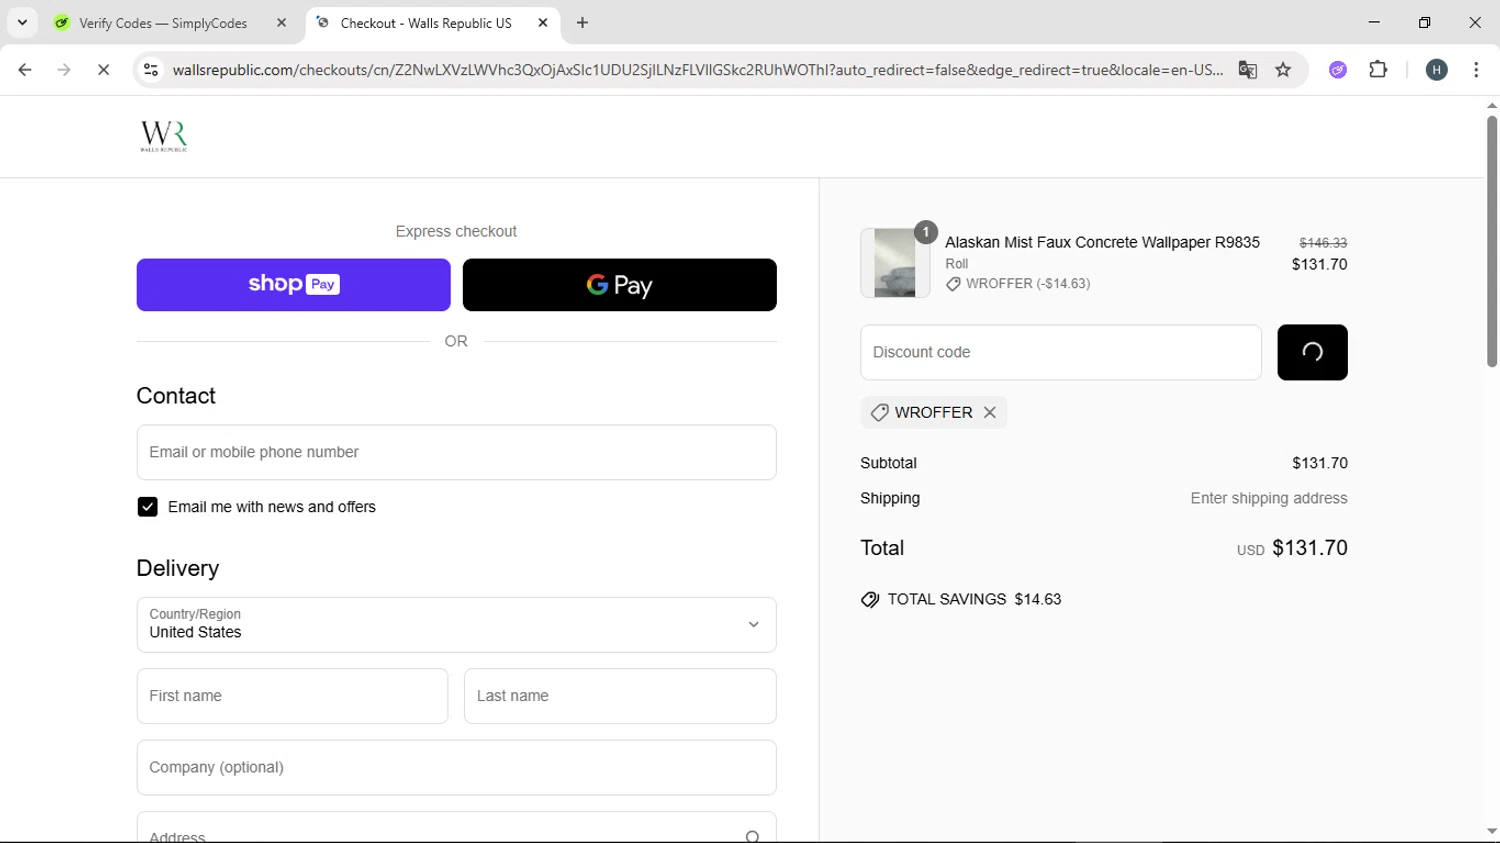1500x843 pixels.
Task: Click the Shop Pay express checkout button
Action: click(x=294, y=285)
